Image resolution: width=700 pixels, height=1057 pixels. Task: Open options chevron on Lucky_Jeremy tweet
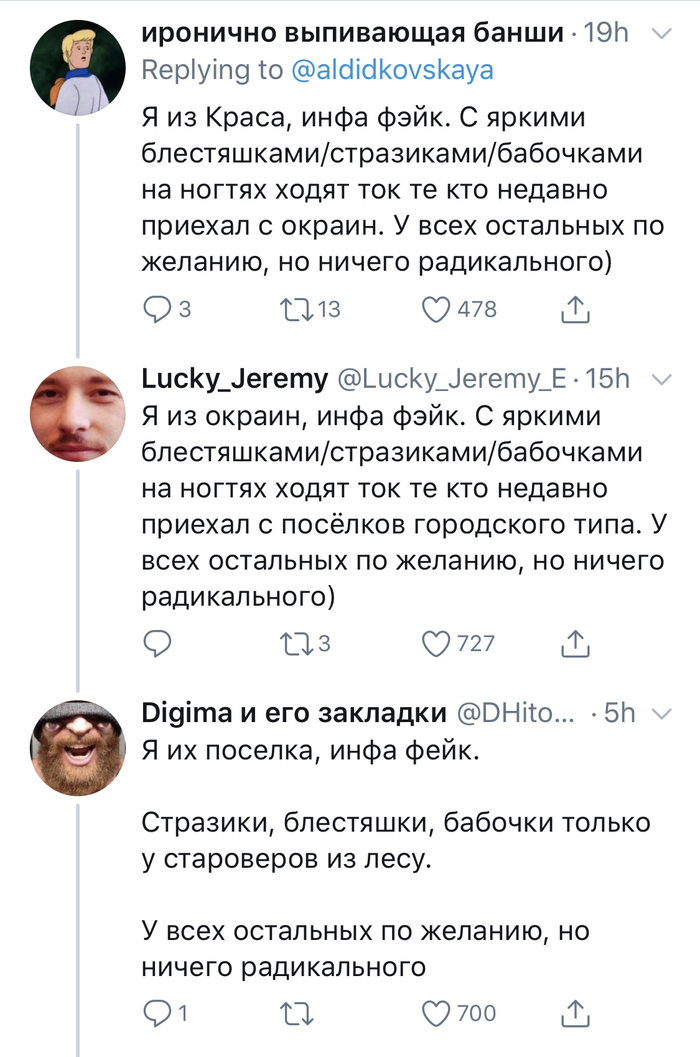coord(661,379)
